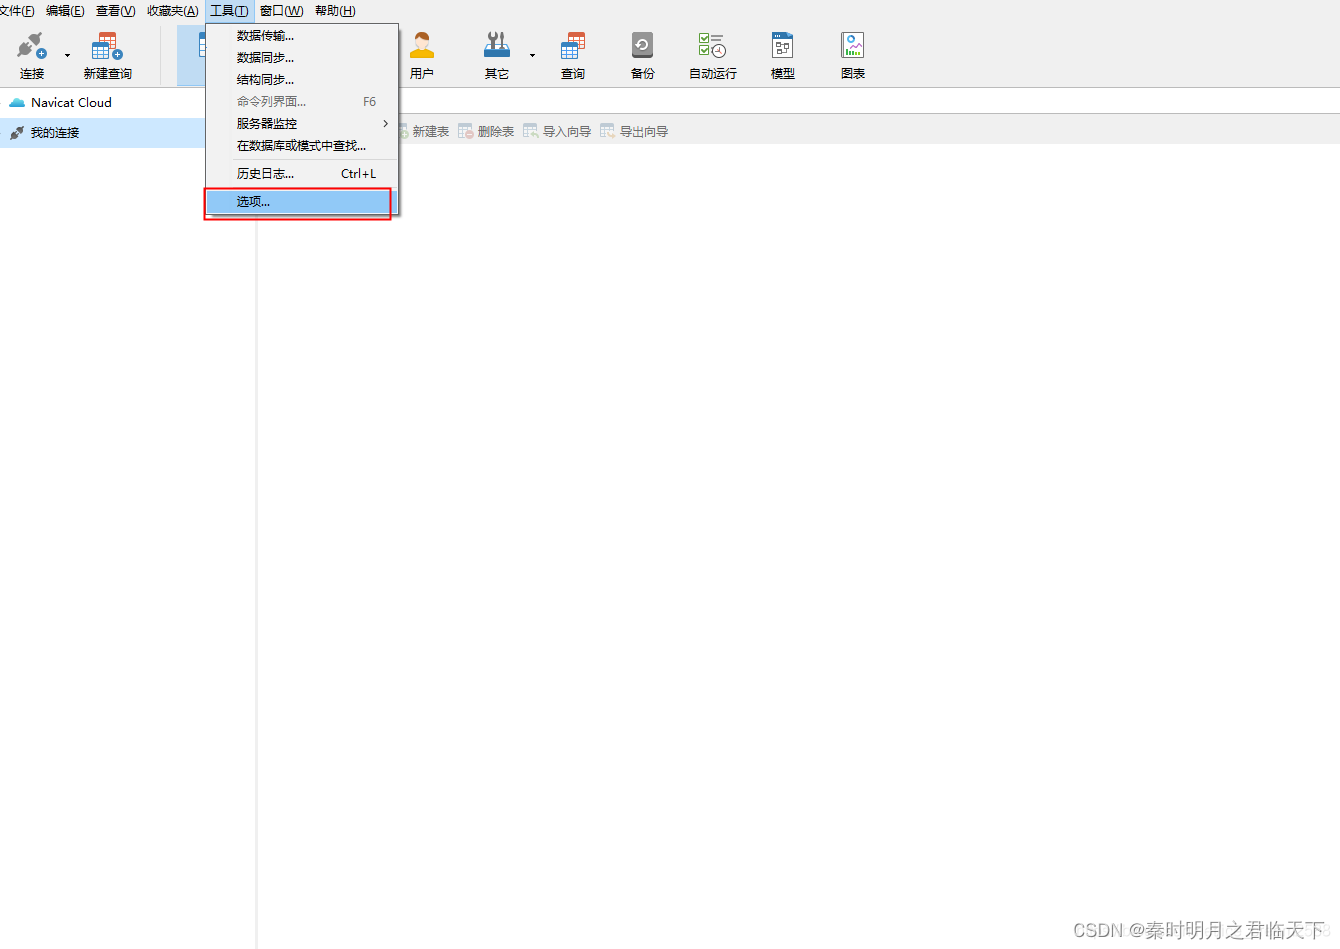Click Import Wizard (导入向导) button

557,131
